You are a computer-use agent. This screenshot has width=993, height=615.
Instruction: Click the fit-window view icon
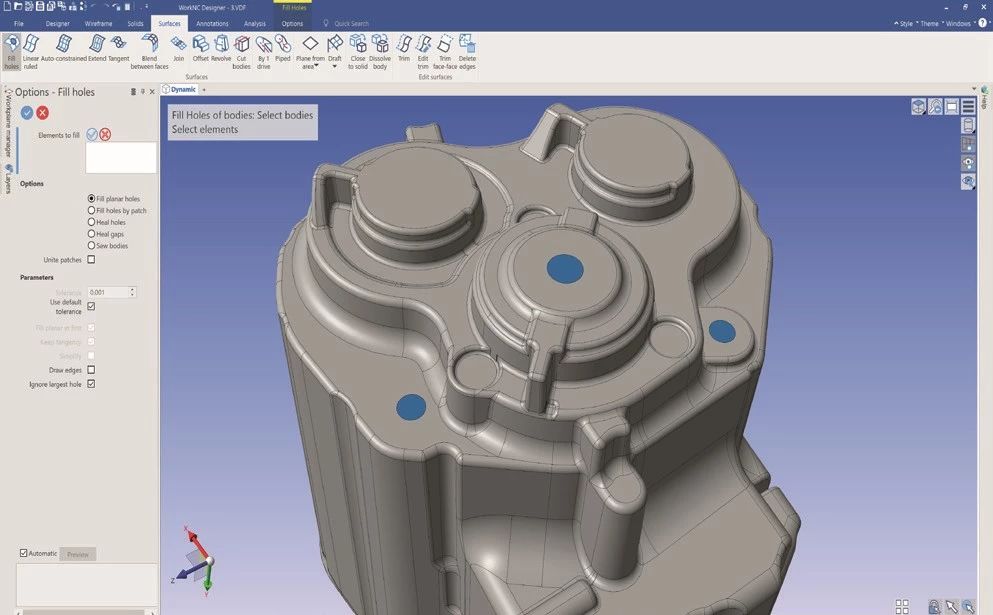951,106
